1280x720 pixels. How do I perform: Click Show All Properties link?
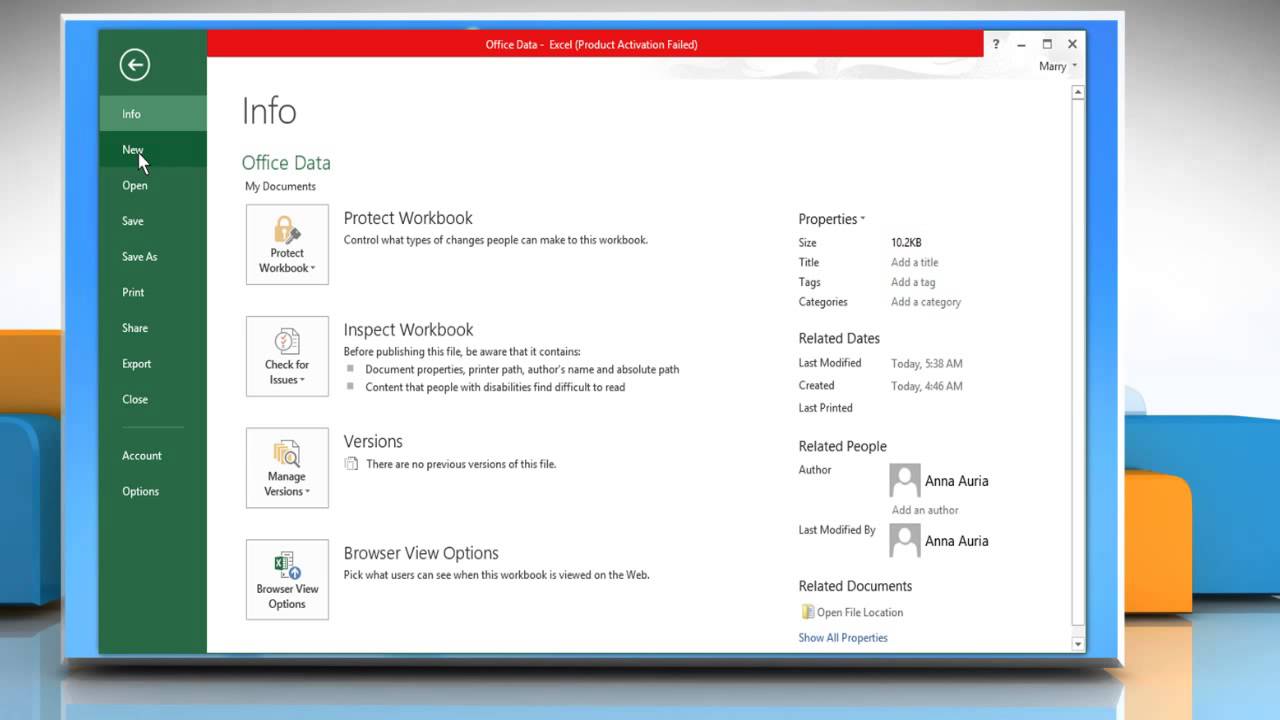[x=843, y=638]
